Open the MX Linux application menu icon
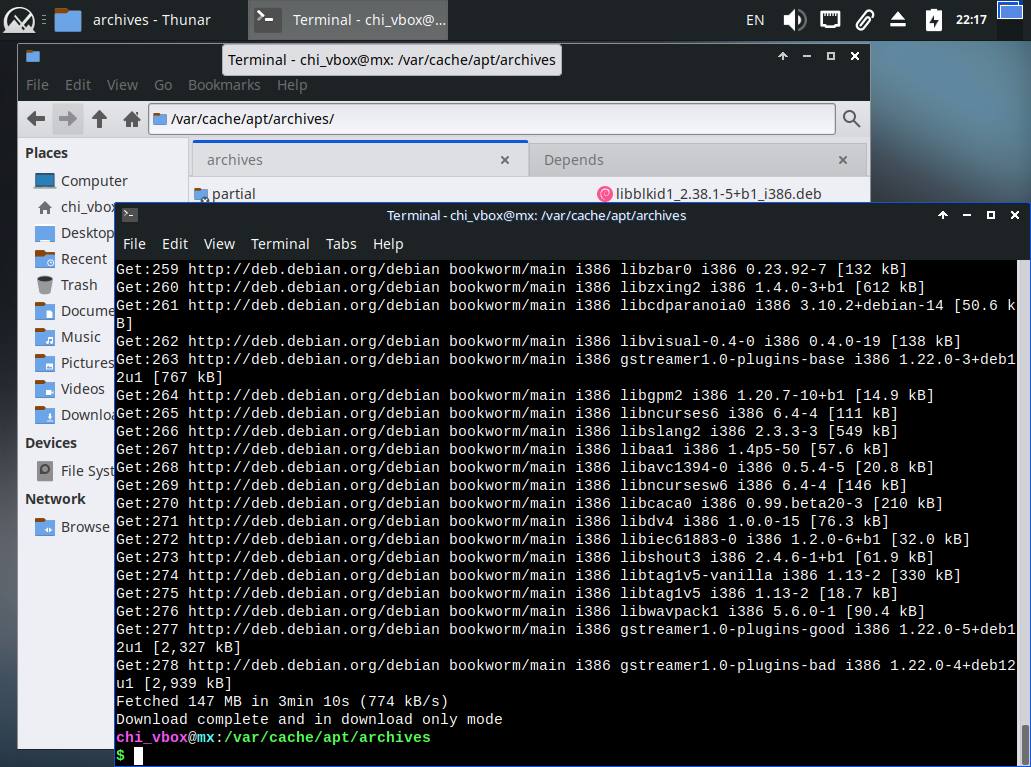 pyautogui.click(x=19, y=20)
